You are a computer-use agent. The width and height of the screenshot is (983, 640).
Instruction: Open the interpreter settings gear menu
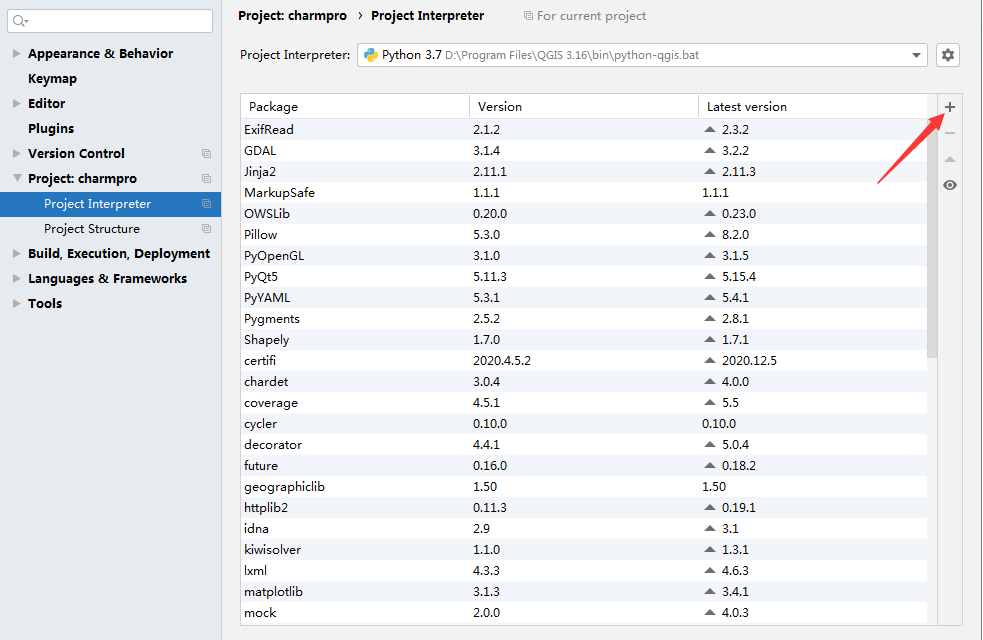tap(948, 55)
